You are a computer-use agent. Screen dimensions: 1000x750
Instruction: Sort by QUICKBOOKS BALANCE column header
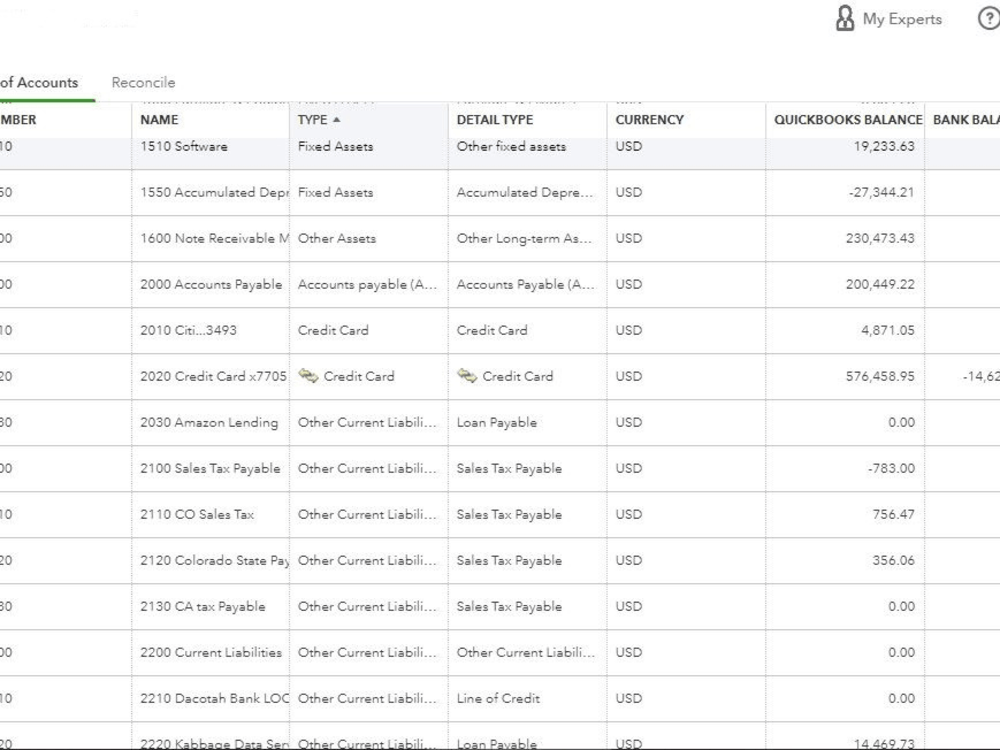pos(848,119)
